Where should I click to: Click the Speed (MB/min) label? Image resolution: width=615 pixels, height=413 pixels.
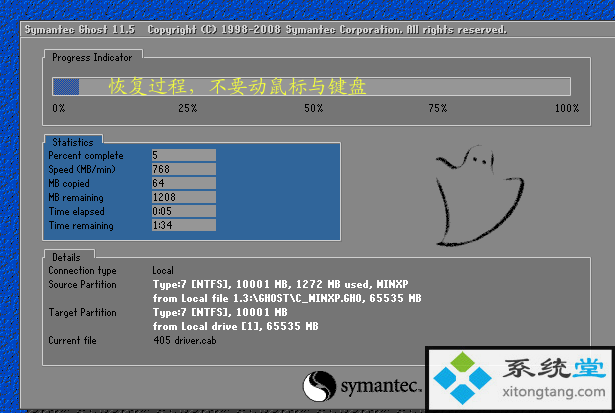[x=82, y=169]
